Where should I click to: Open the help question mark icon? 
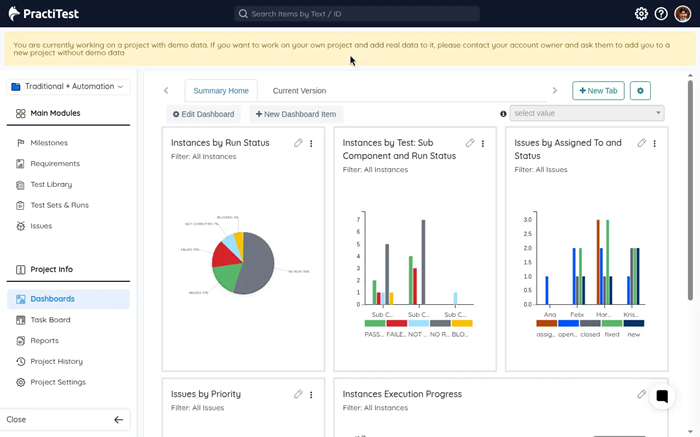(661, 14)
